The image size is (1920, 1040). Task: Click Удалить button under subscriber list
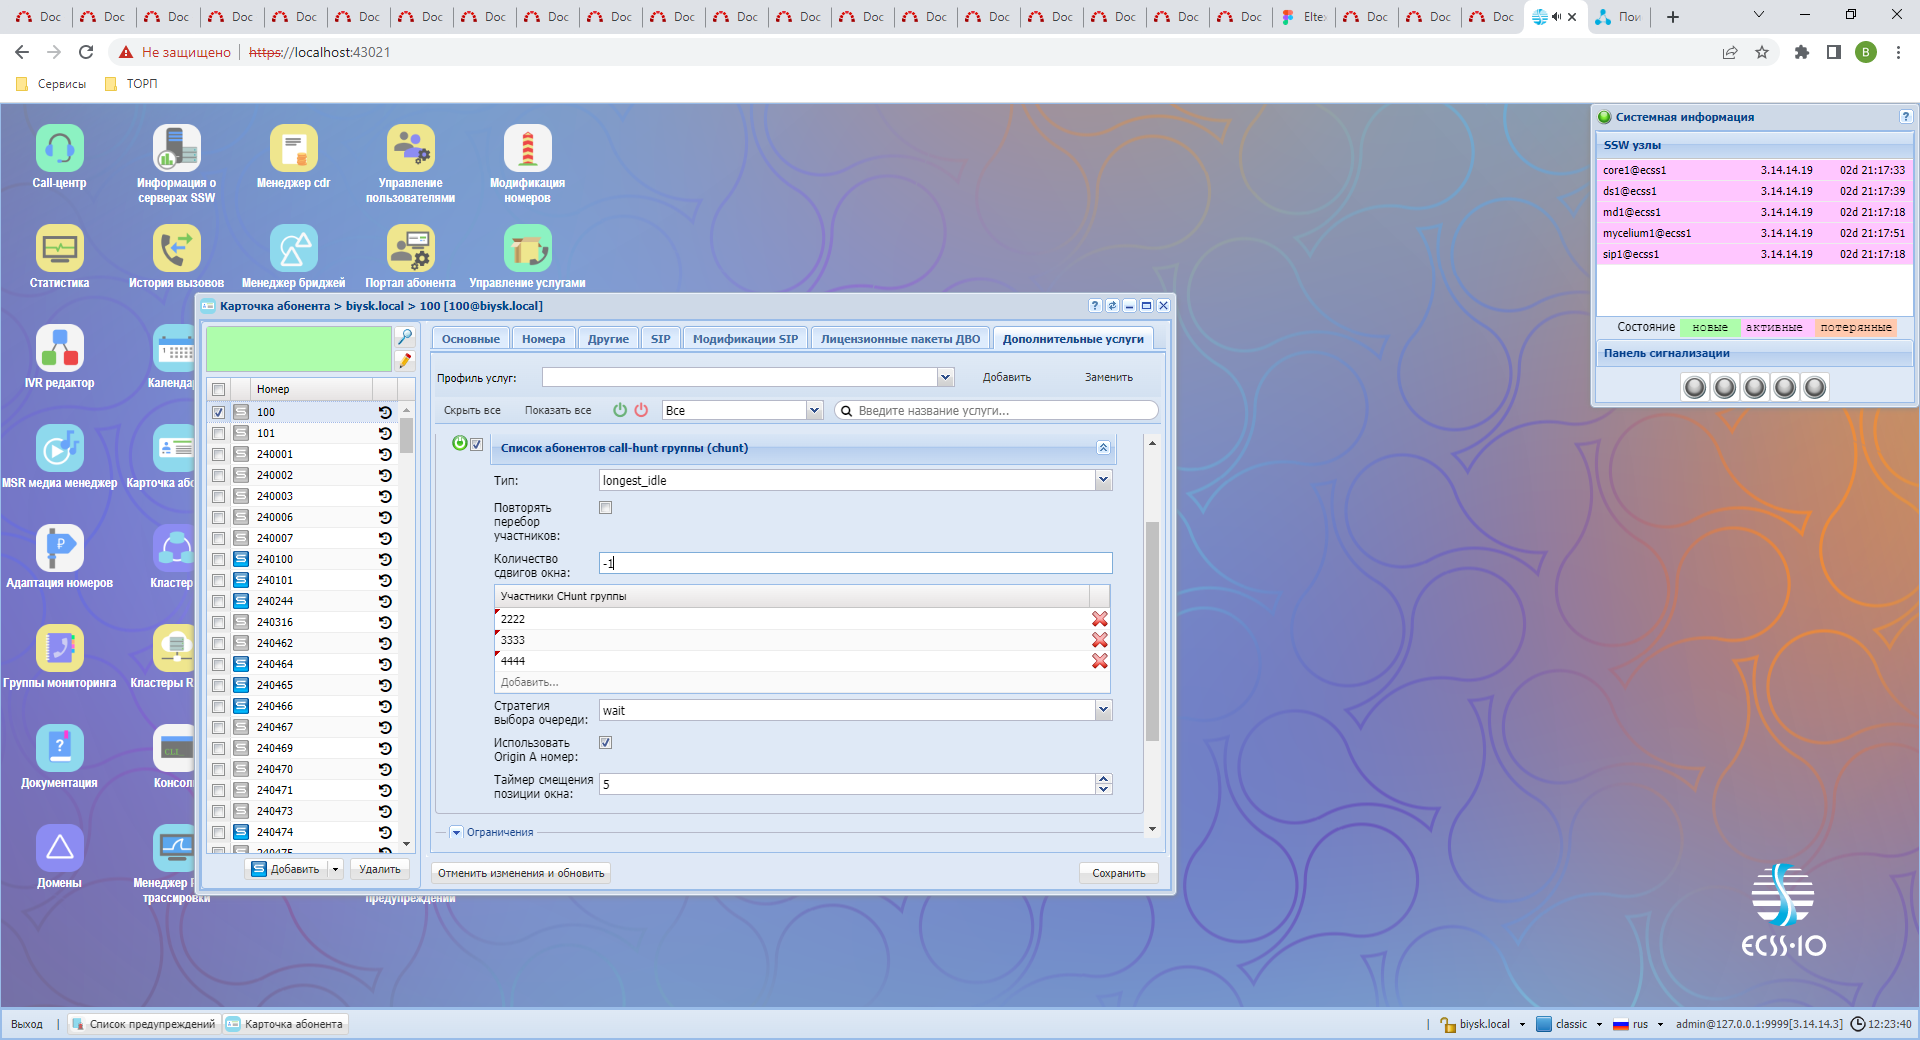pos(380,870)
